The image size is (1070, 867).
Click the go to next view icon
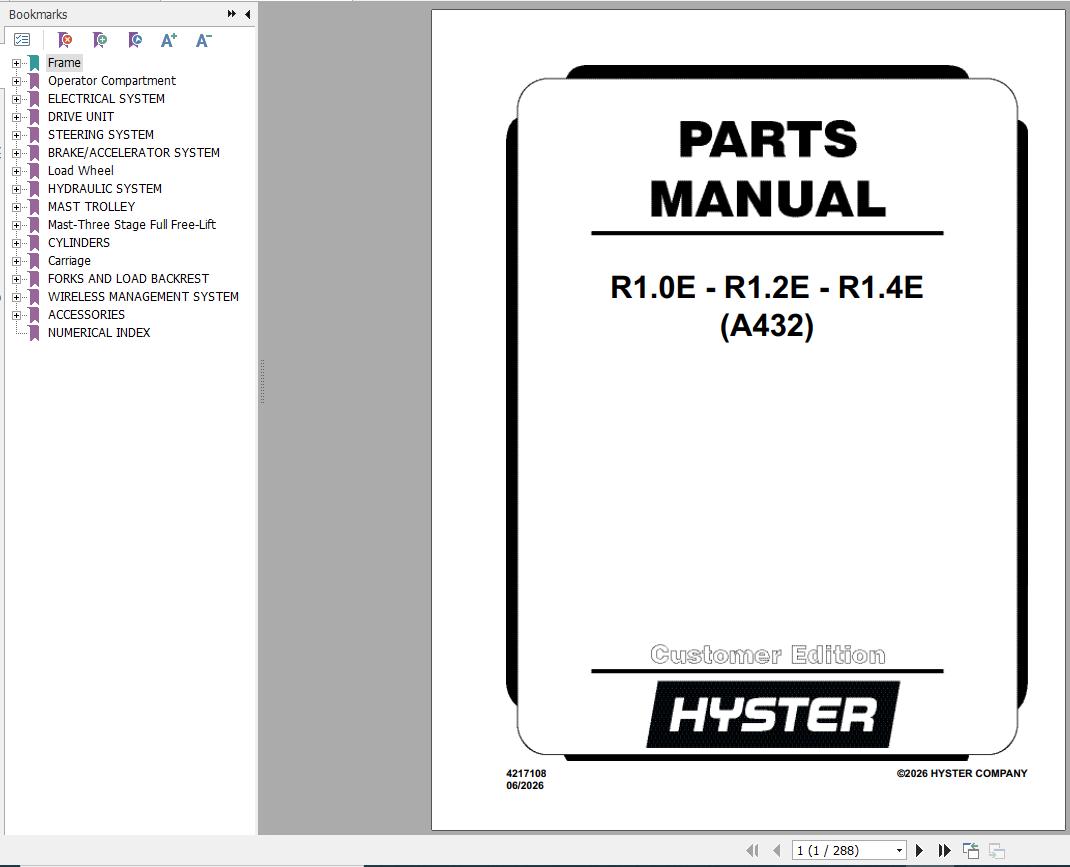pyautogui.click(x=996, y=850)
